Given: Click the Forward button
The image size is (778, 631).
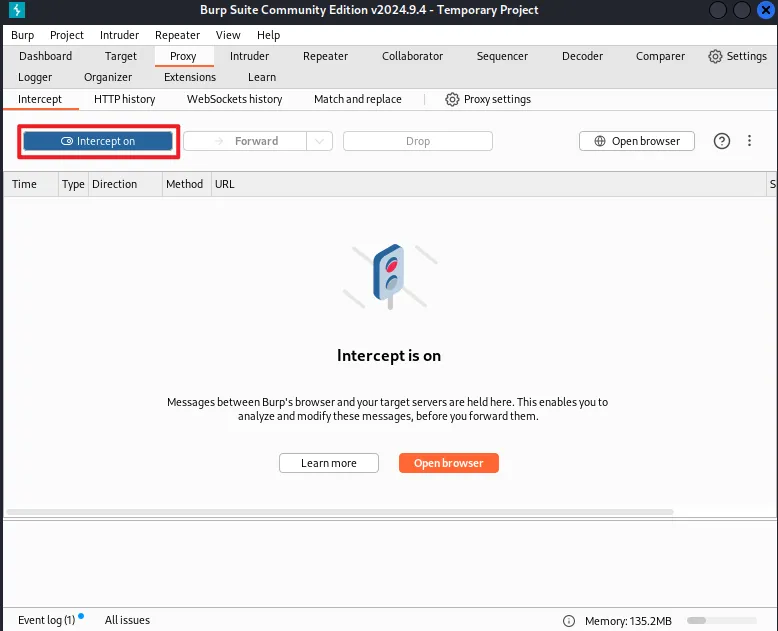Looking at the screenshot, I should point(245,141).
